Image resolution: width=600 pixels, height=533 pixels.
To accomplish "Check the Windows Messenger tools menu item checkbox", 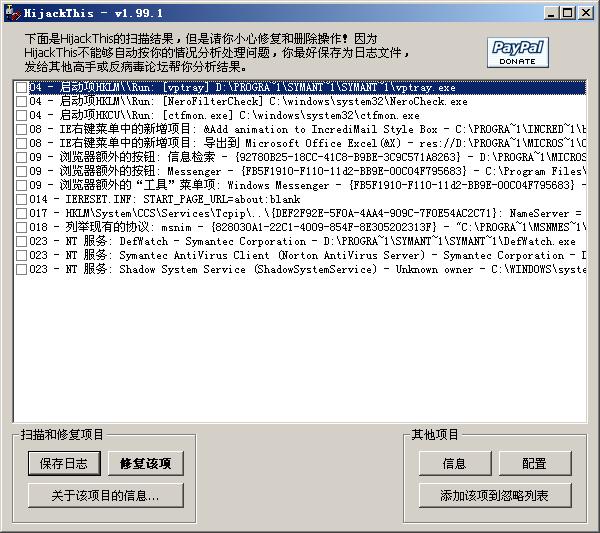I will [21, 185].
